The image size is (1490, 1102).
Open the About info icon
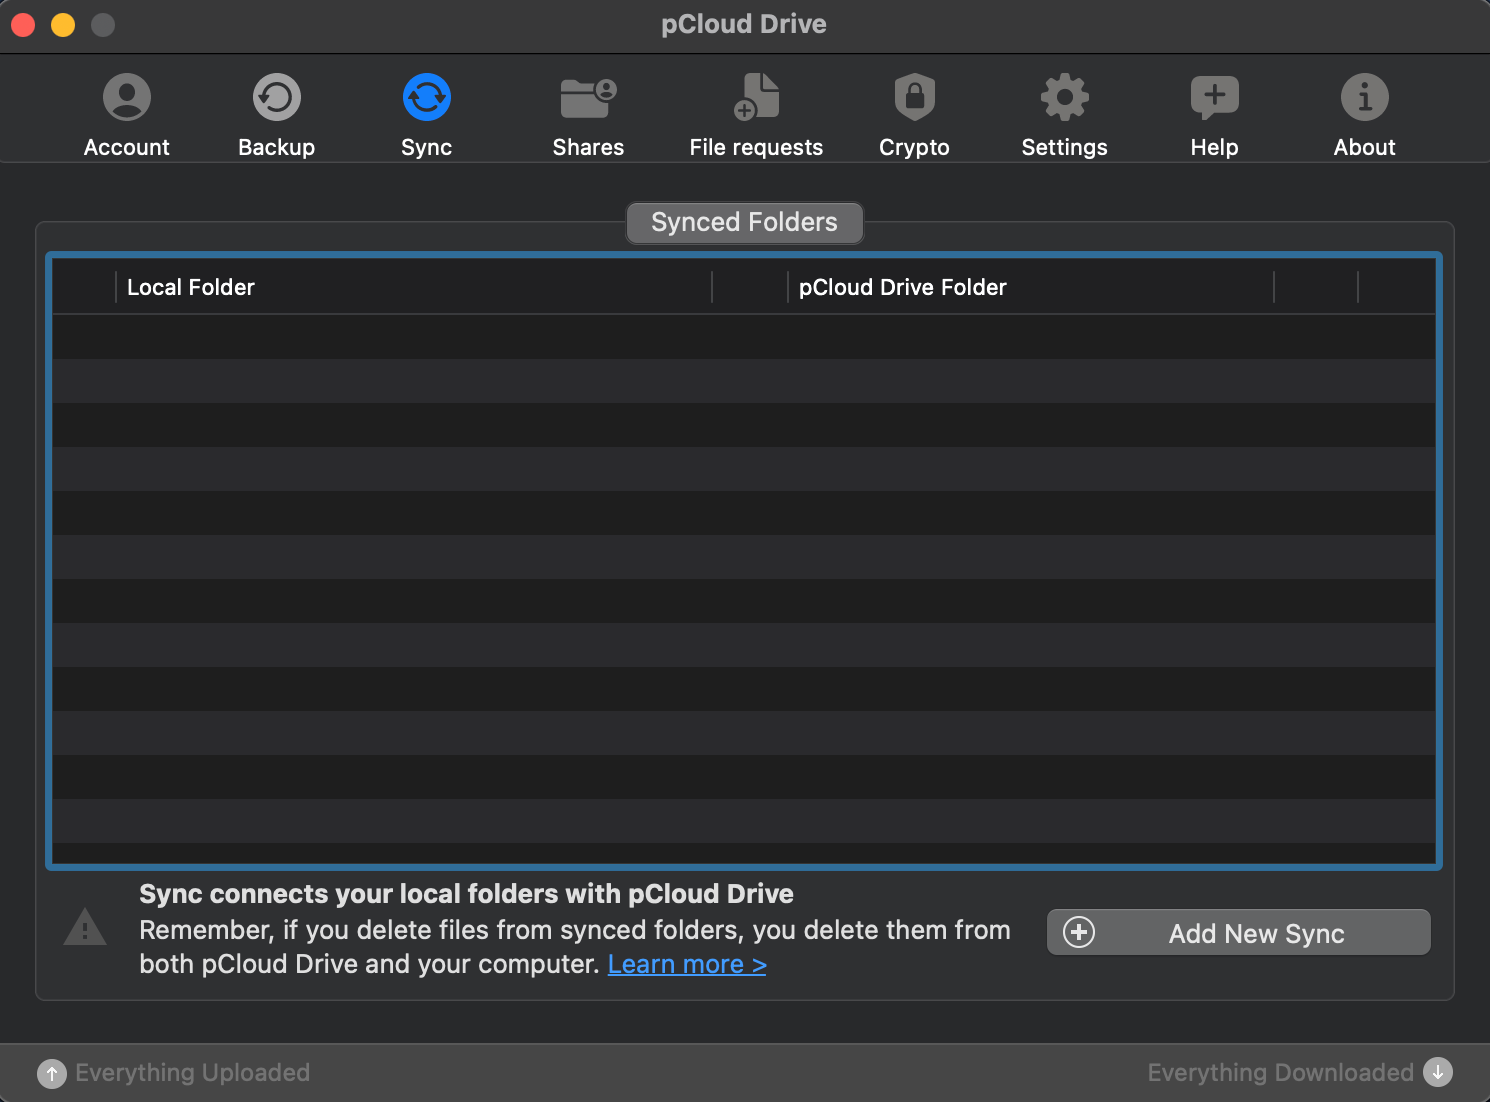(x=1364, y=98)
